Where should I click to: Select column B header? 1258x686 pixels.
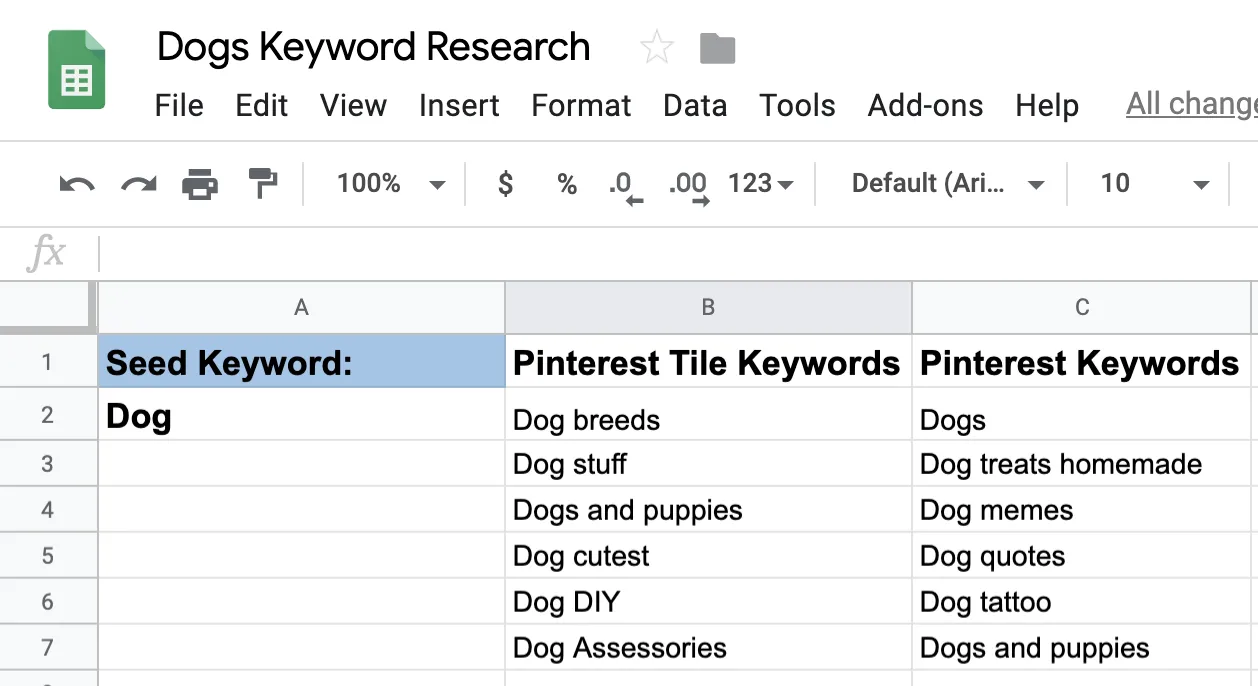[x=708, y=308]
